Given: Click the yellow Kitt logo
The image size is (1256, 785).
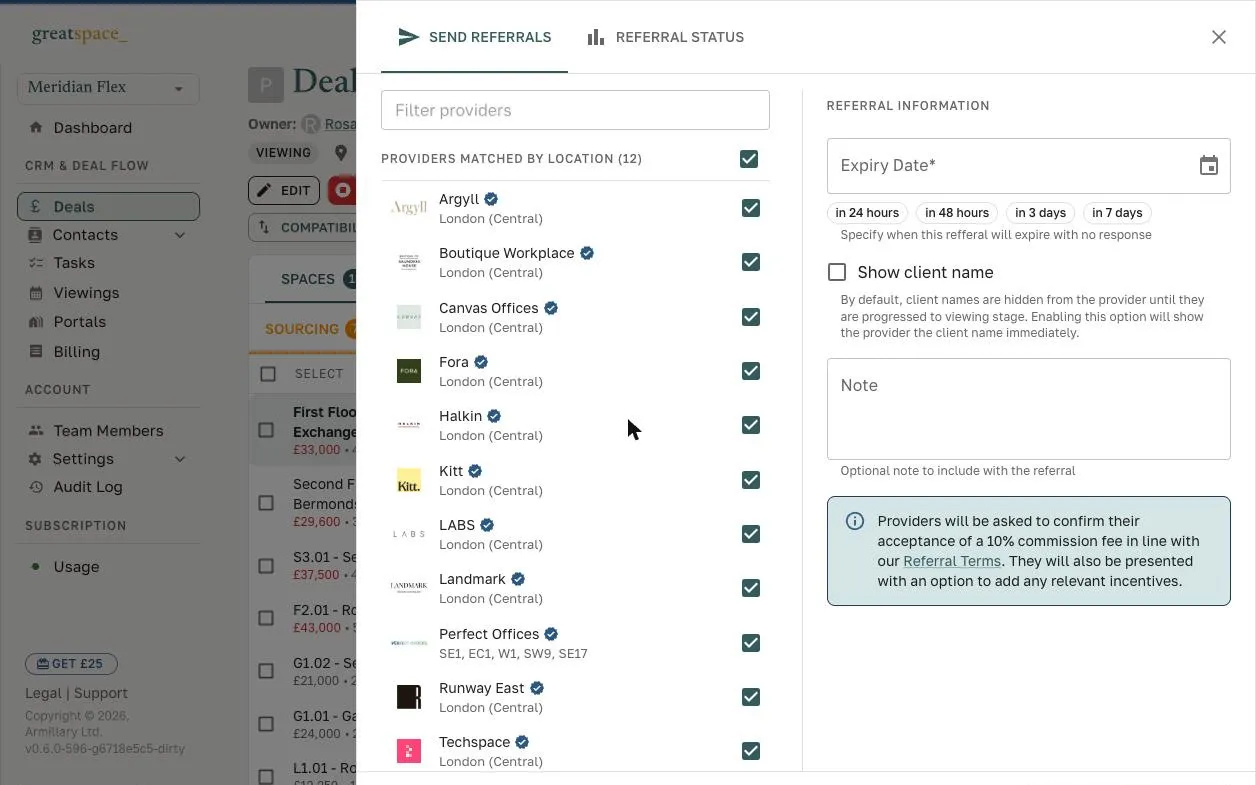Looking at the screenshot, I should pyautogui.click(x=409, y=480).
